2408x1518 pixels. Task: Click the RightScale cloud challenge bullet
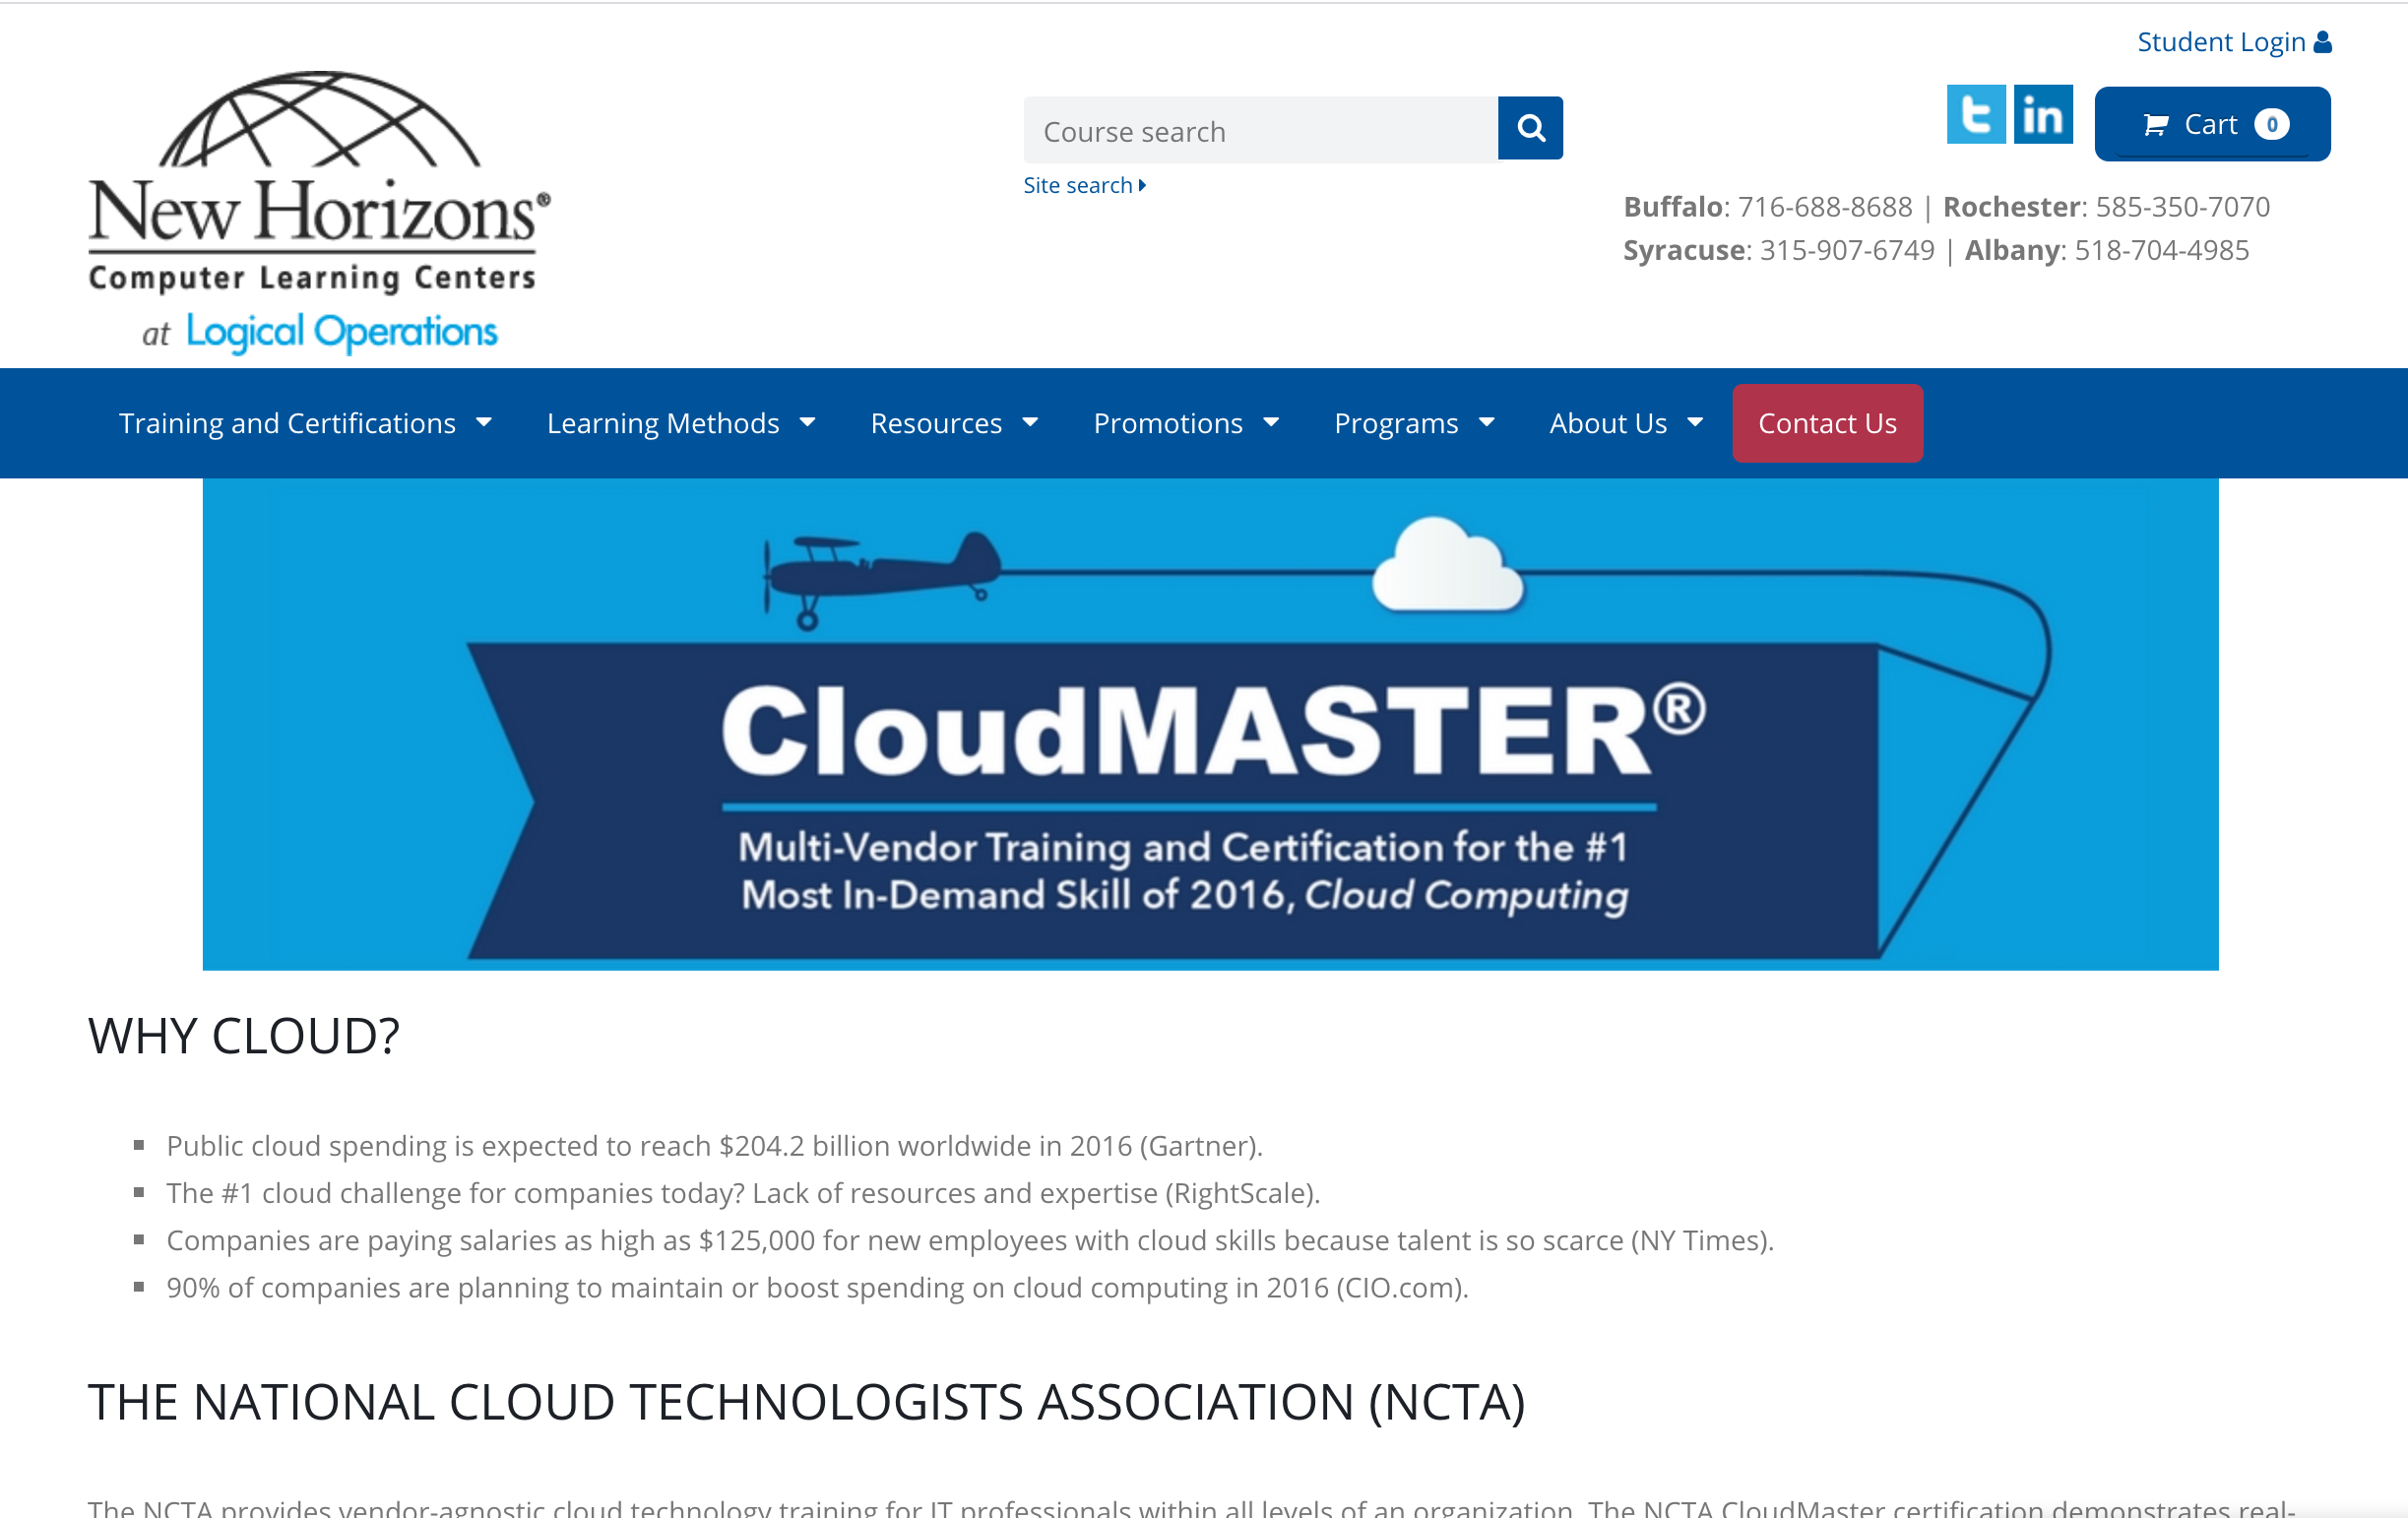(743, 1193)
